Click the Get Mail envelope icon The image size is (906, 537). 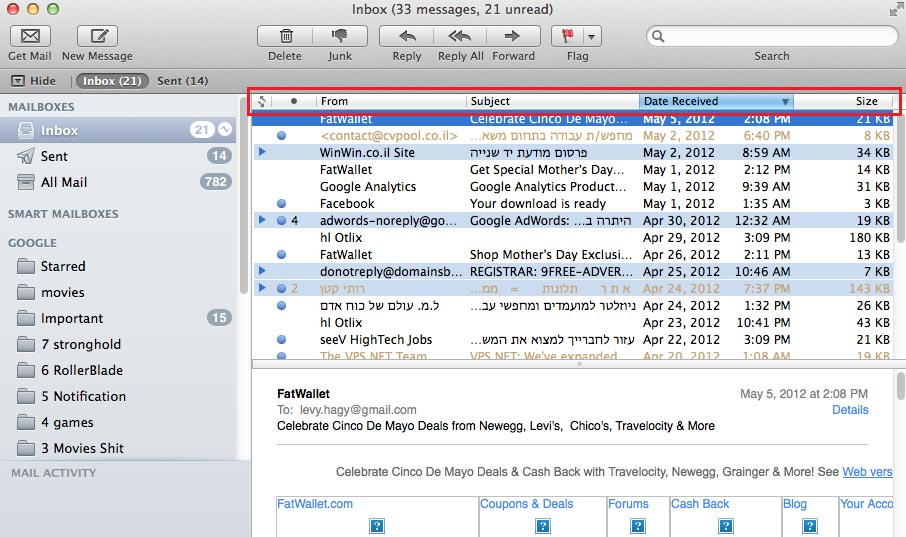pyautogui.click(x=30, y=36)
